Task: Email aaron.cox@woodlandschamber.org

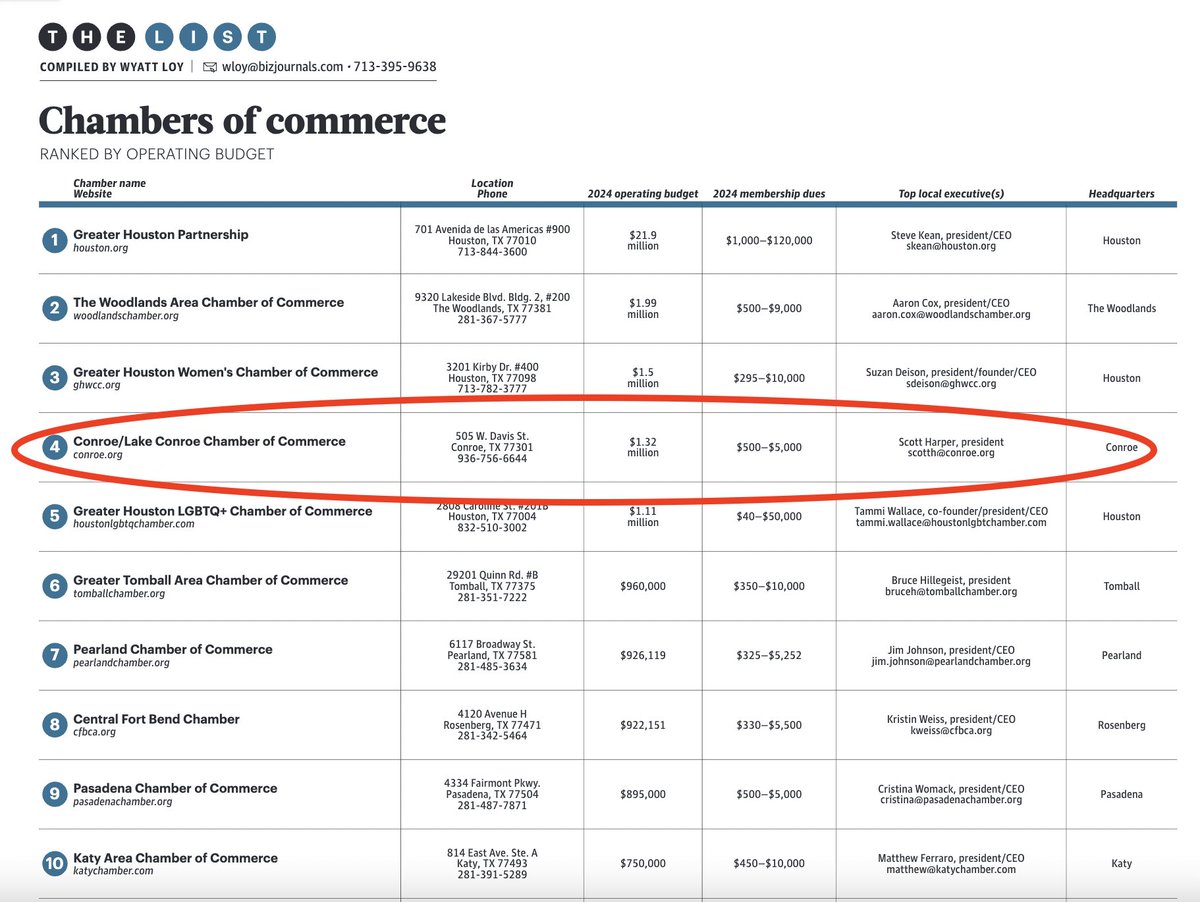Action: [951, 314]
